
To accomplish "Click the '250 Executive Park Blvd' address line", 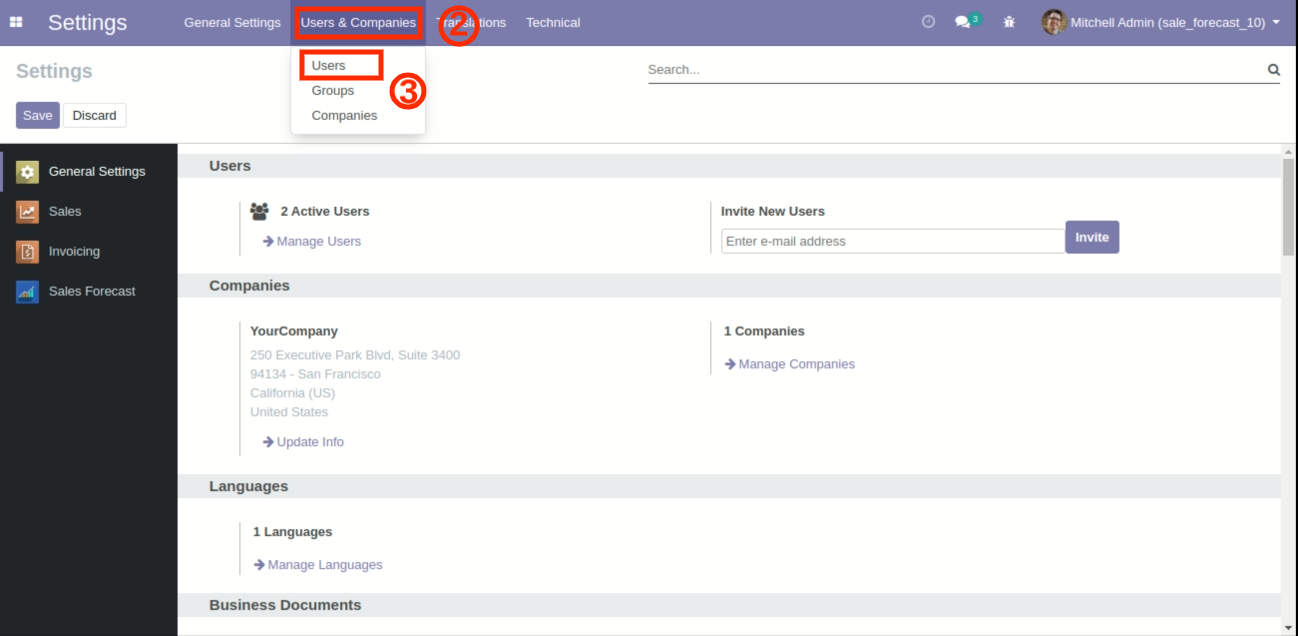I will pyautogui.click(x=355, y=355).
